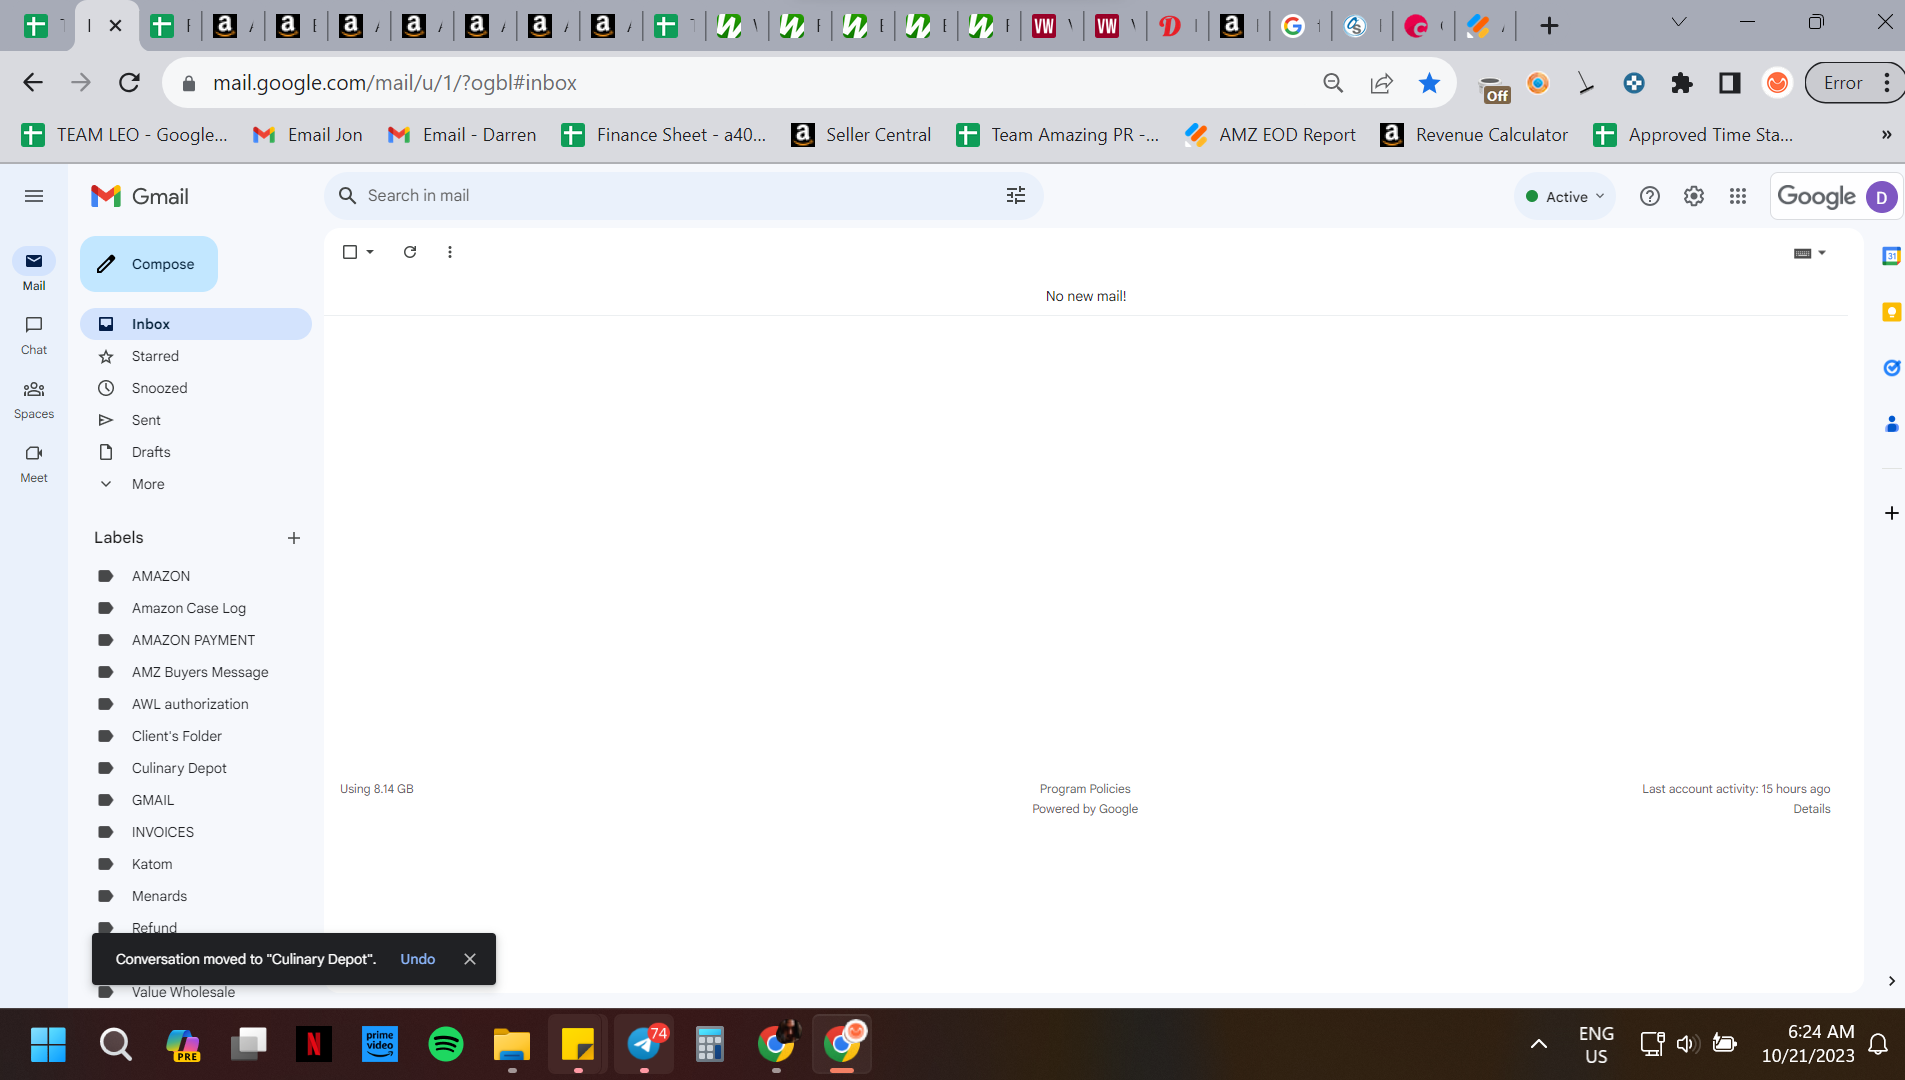
Task: Open the Google account avatar D
Action: coord(1882,197)
